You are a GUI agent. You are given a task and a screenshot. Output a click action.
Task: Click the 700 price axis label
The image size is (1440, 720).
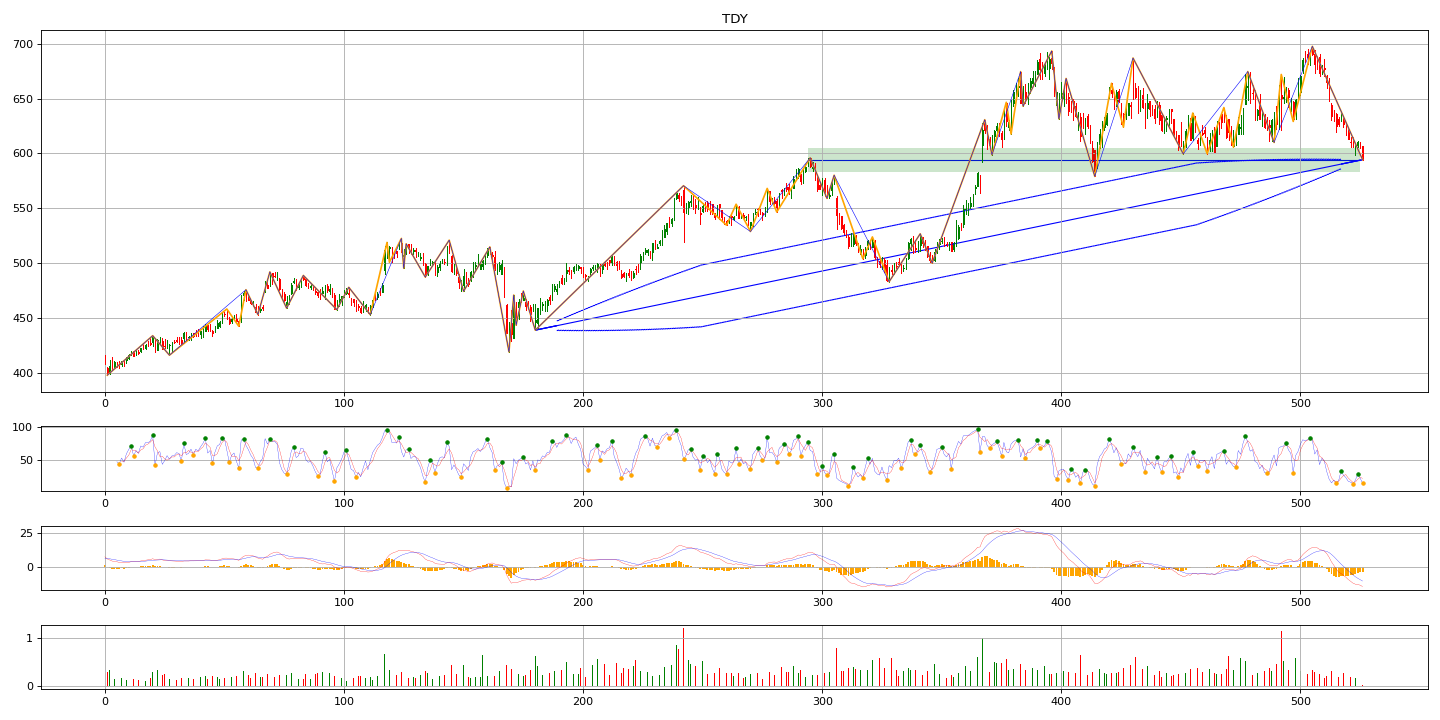24,45
